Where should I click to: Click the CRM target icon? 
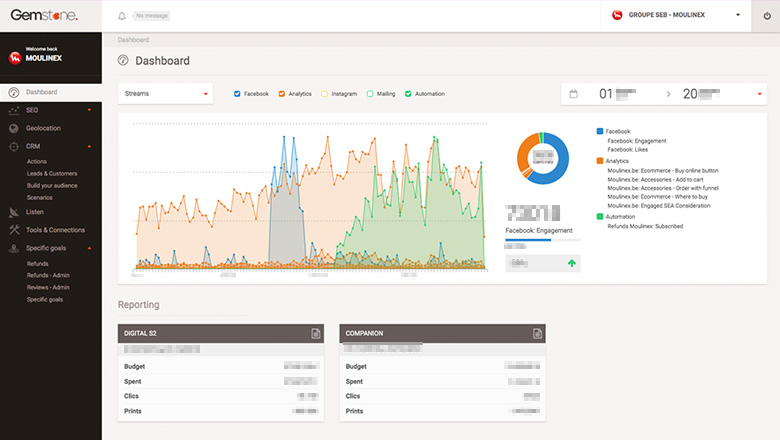tap(14, 147)
